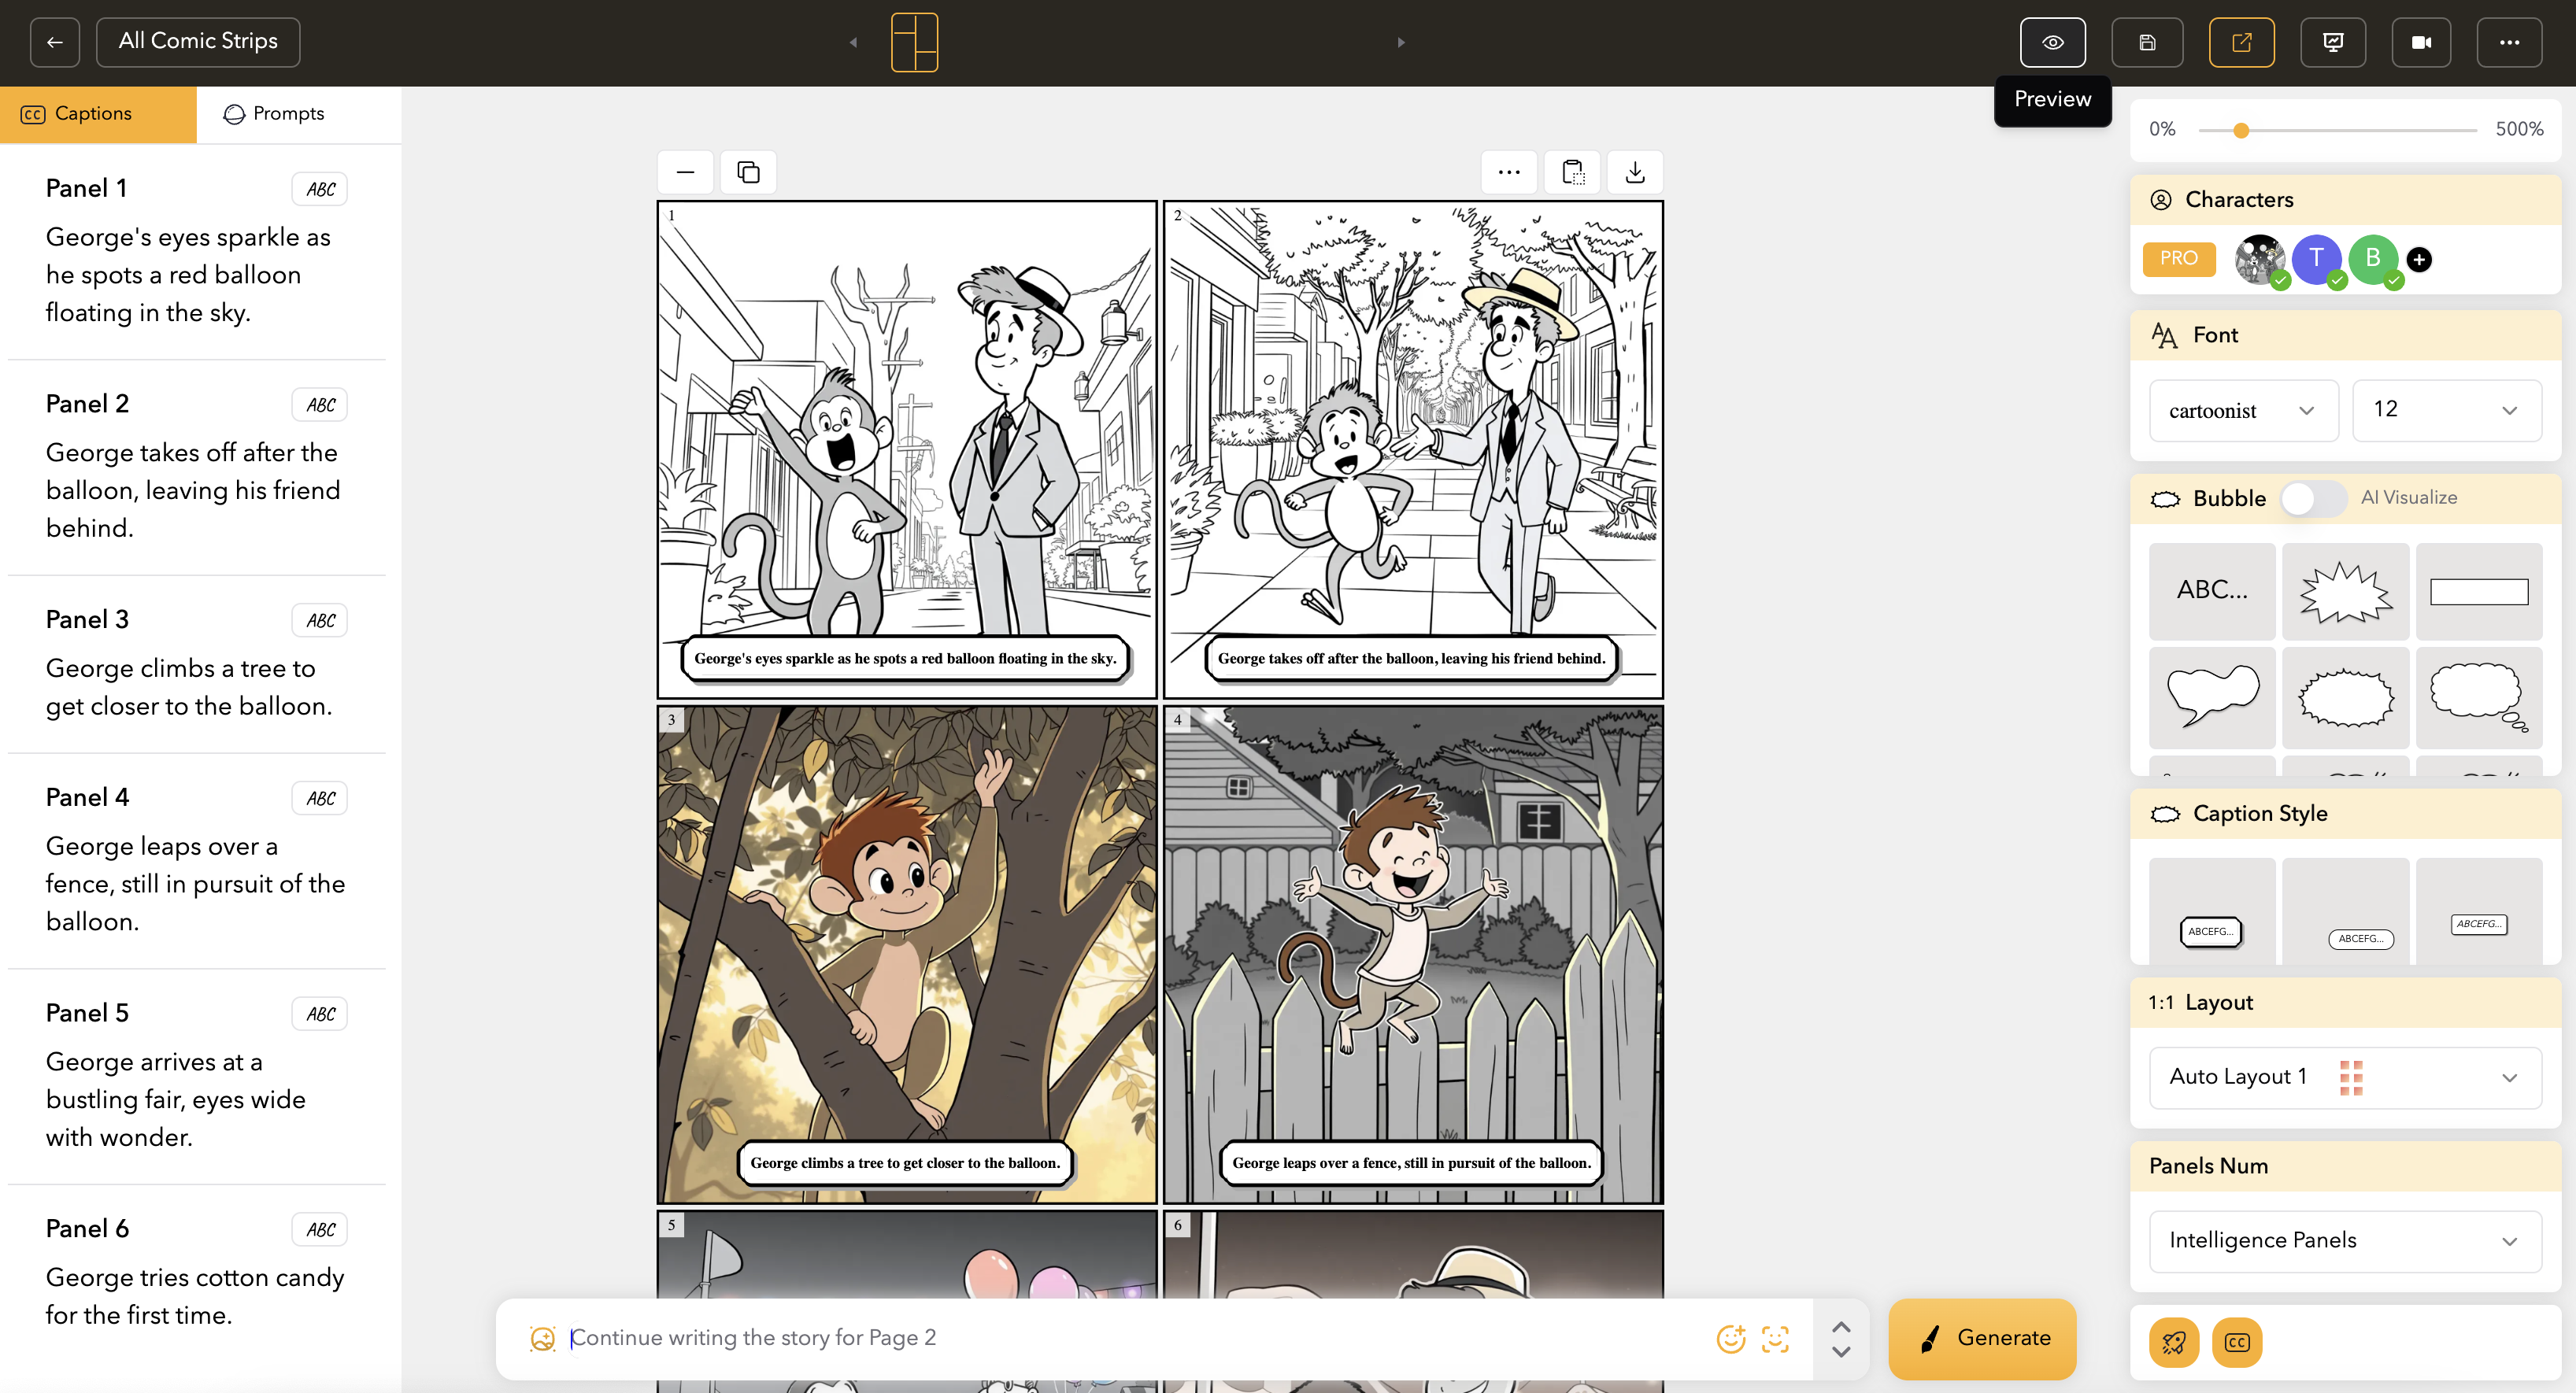This screenshot has height=1393, width=2576.
Task: Click Panel 6 caption about cotton candy
Action: coord(195,1296)
